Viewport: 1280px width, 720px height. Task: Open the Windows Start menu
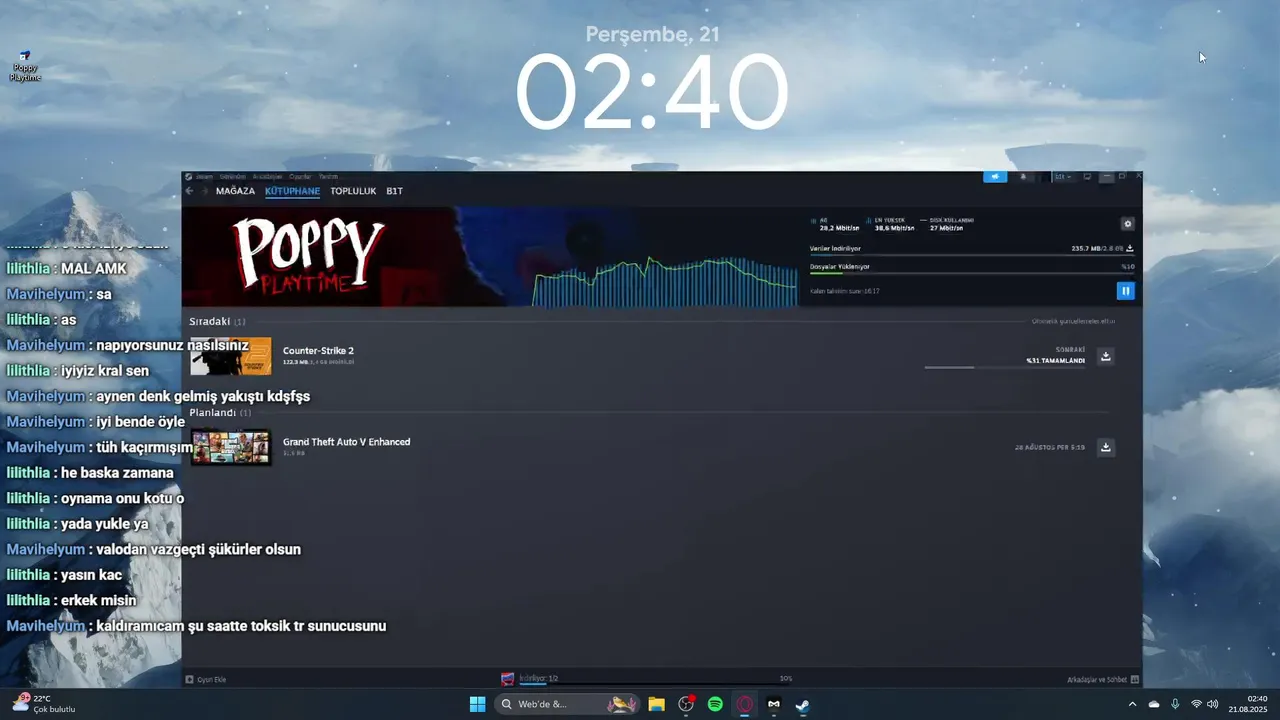point(478,704)
